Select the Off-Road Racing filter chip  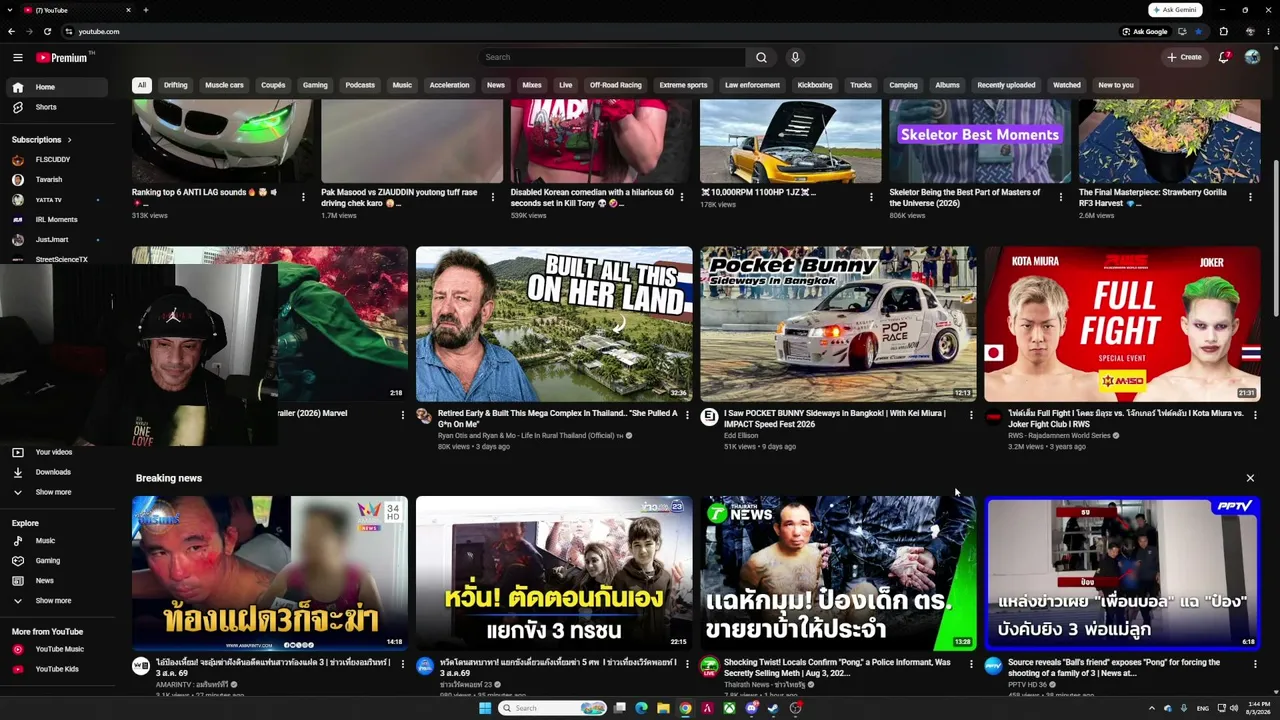coord(615,85)
